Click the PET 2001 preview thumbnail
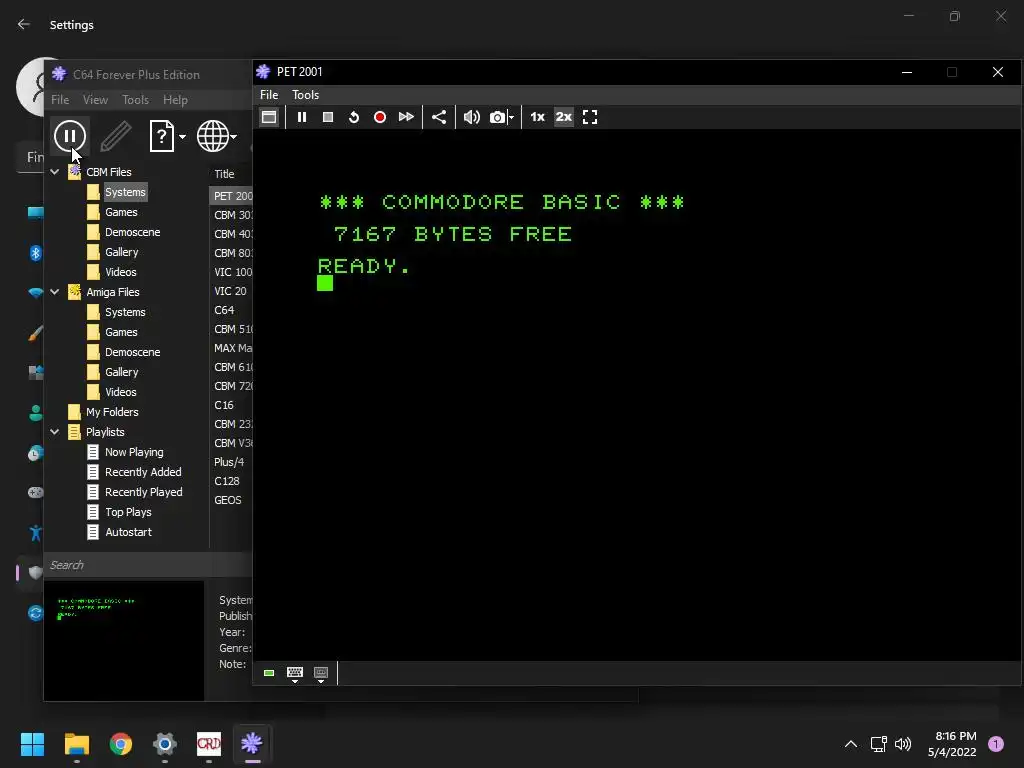The width and height of the screenshot is (1024, 768). click(x=124, y=641)
